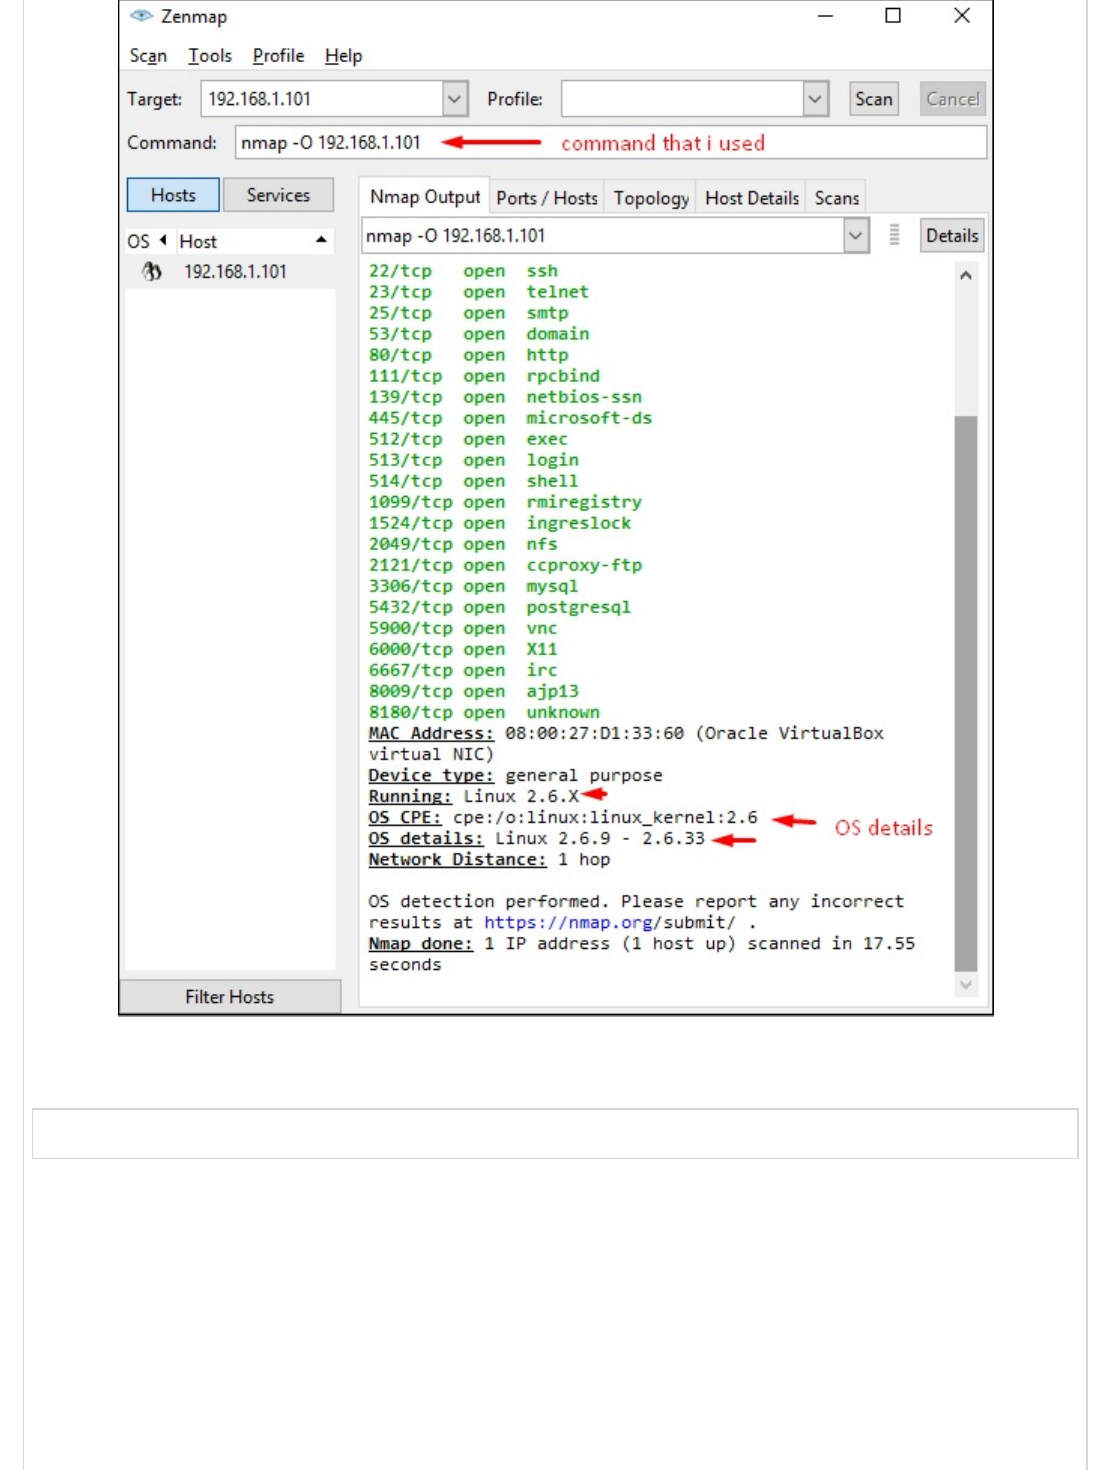1110x1470 pixels.
Task: Open the Scan menu
Action: coord(148,56)
